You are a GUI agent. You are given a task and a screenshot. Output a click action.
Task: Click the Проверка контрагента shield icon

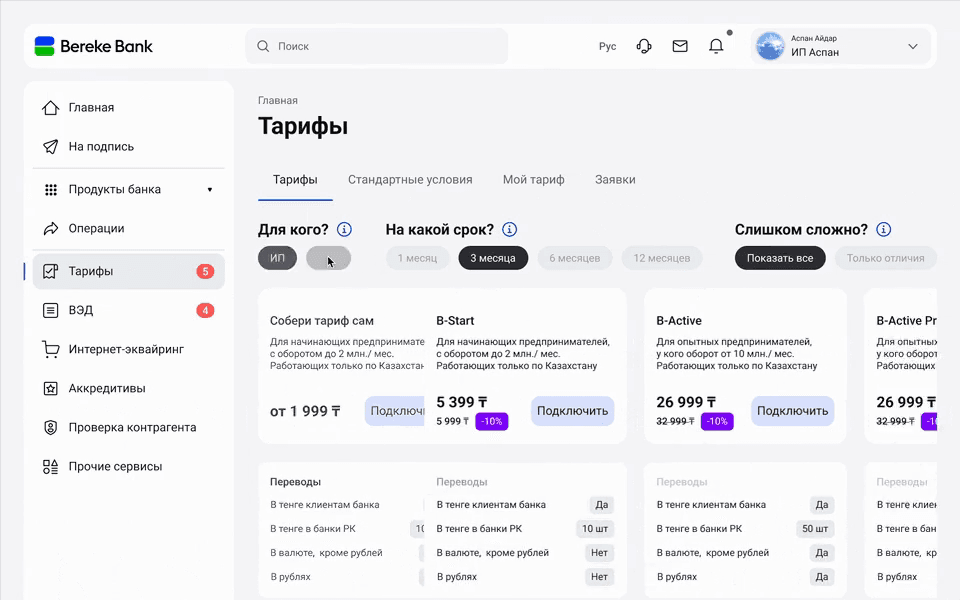(51, 427)
